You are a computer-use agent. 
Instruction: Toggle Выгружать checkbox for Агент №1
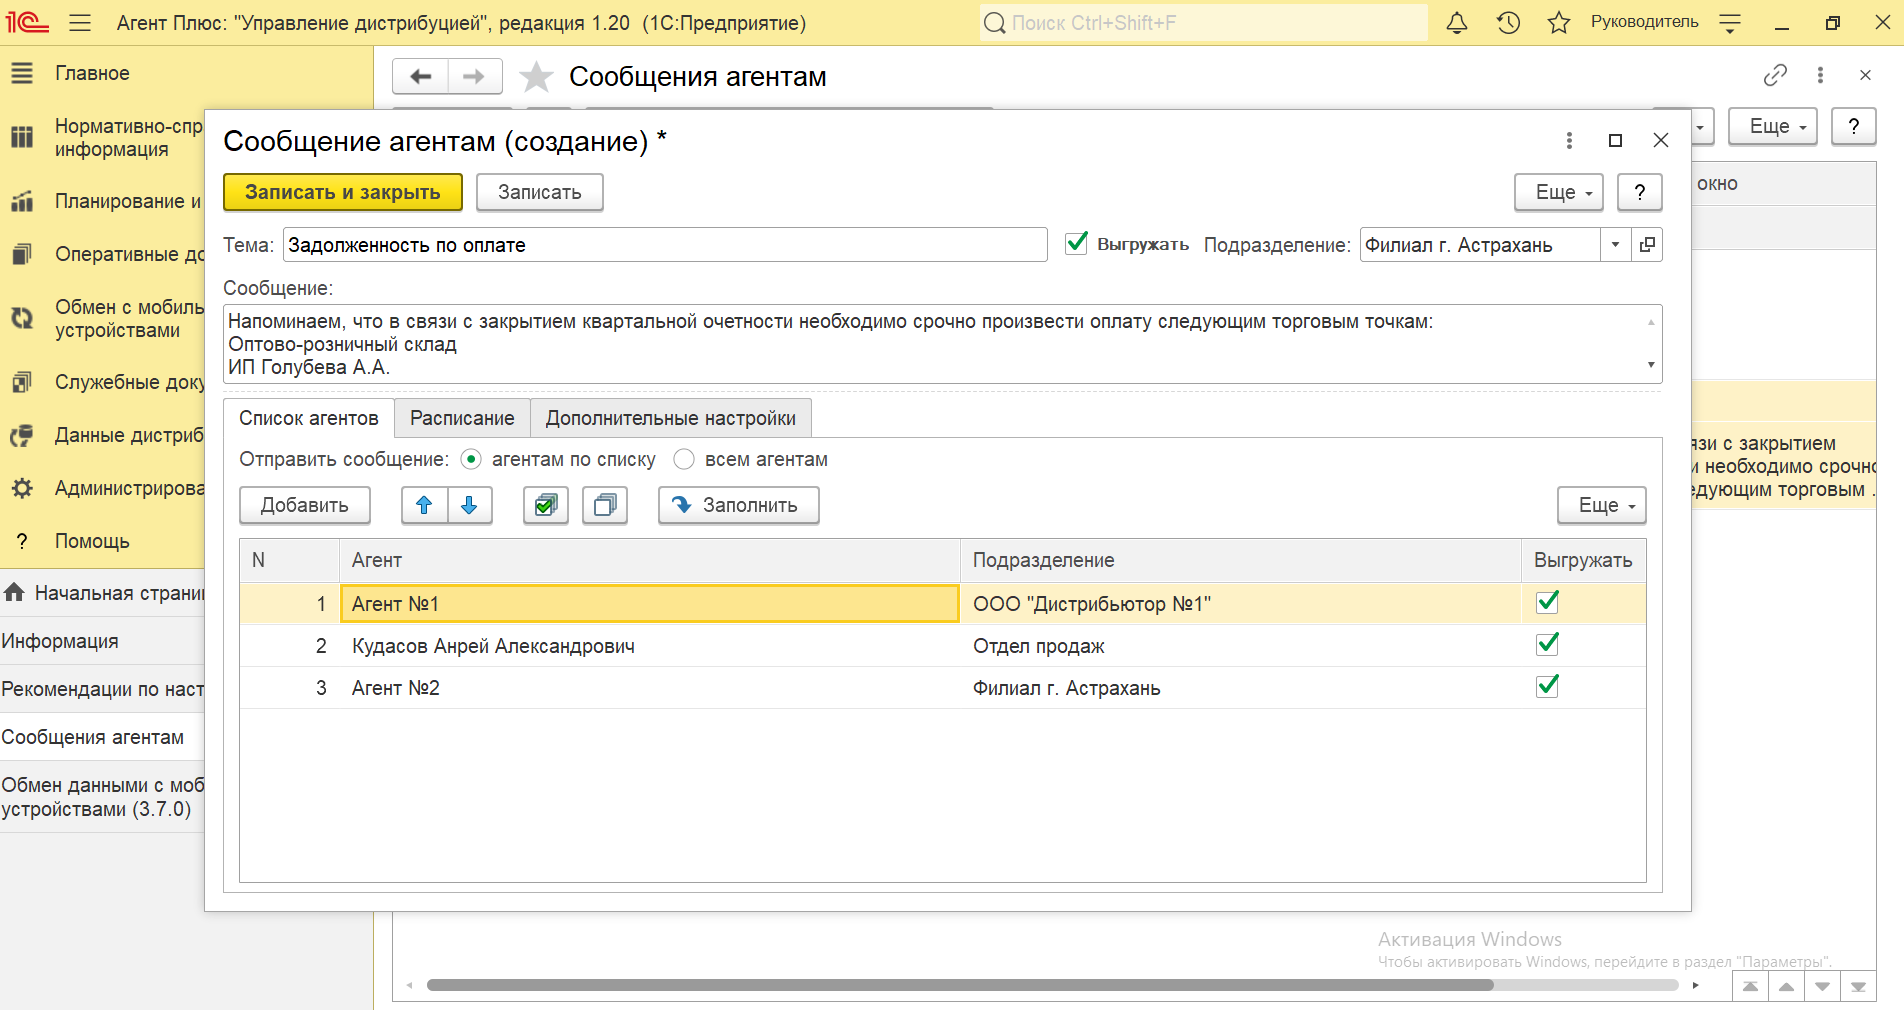1548,602
